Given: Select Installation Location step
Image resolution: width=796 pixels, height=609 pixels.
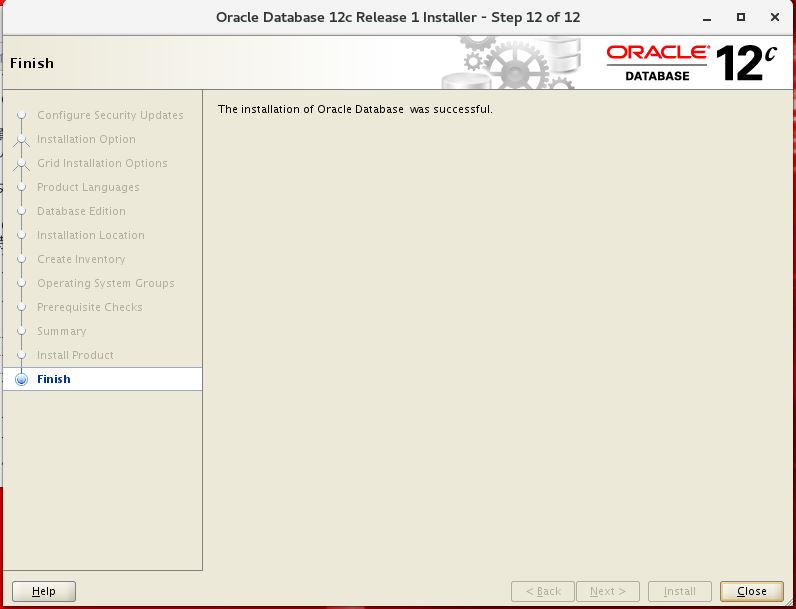Looking at the screenshot, I should point(90,235).
